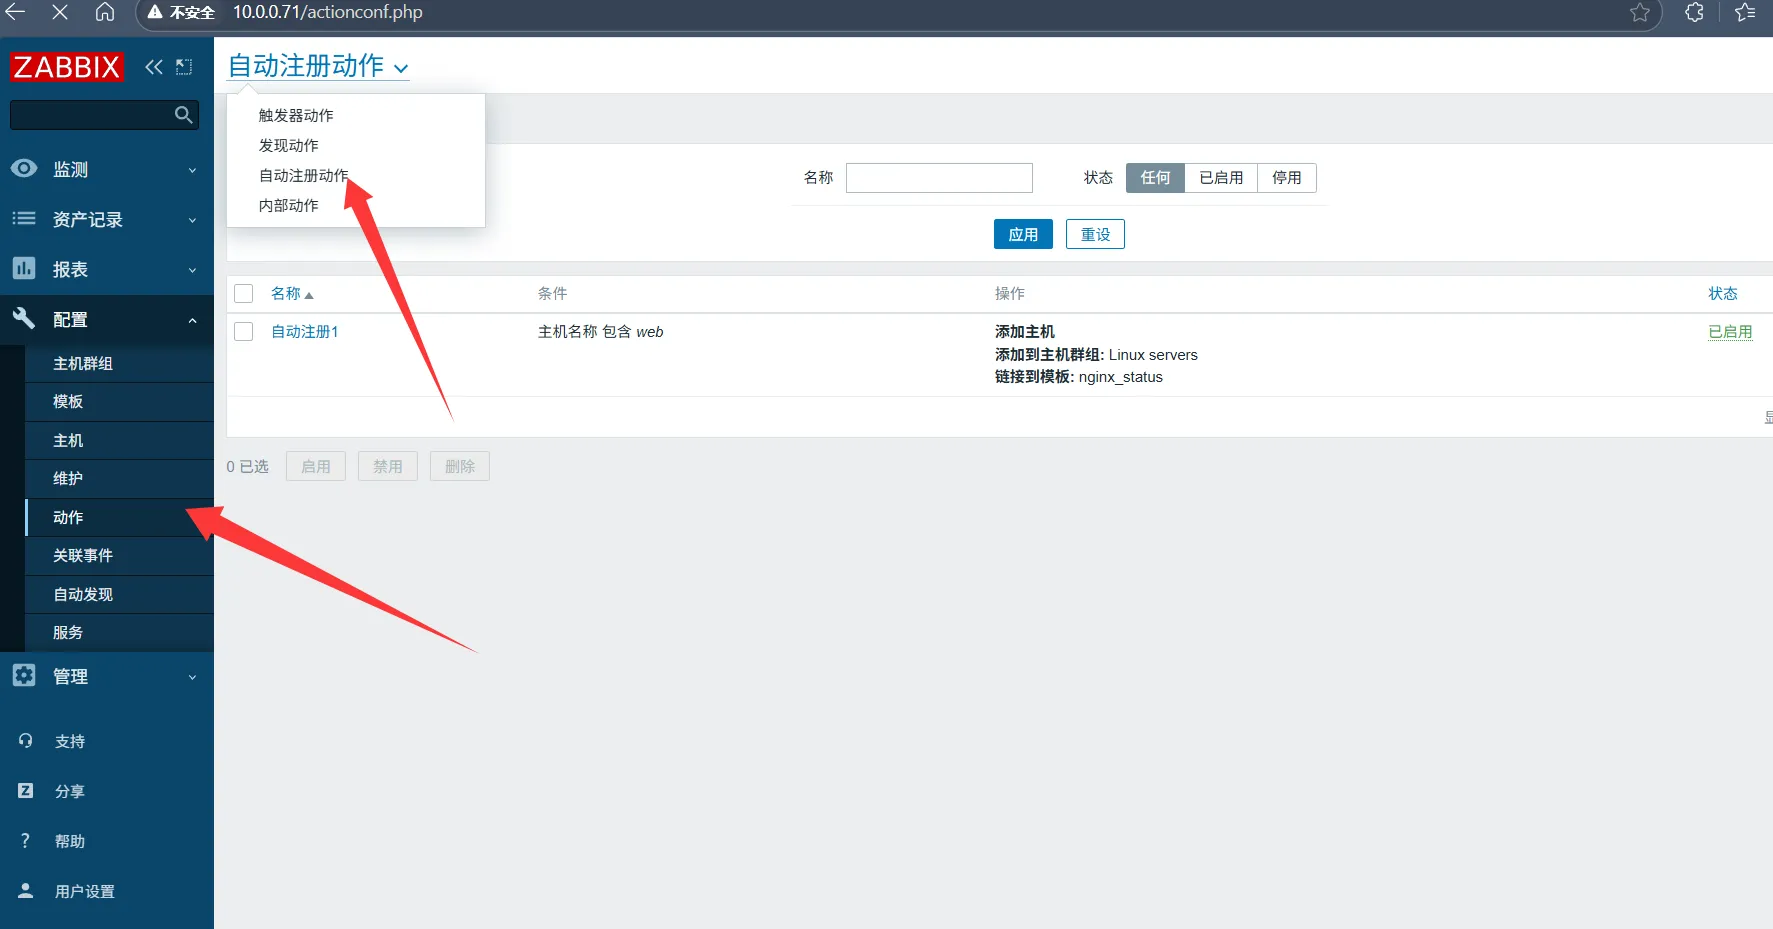The image size is (1773, 929).
Task: Open browser extensions puzzle icon
Action: tap(1694, 13)
